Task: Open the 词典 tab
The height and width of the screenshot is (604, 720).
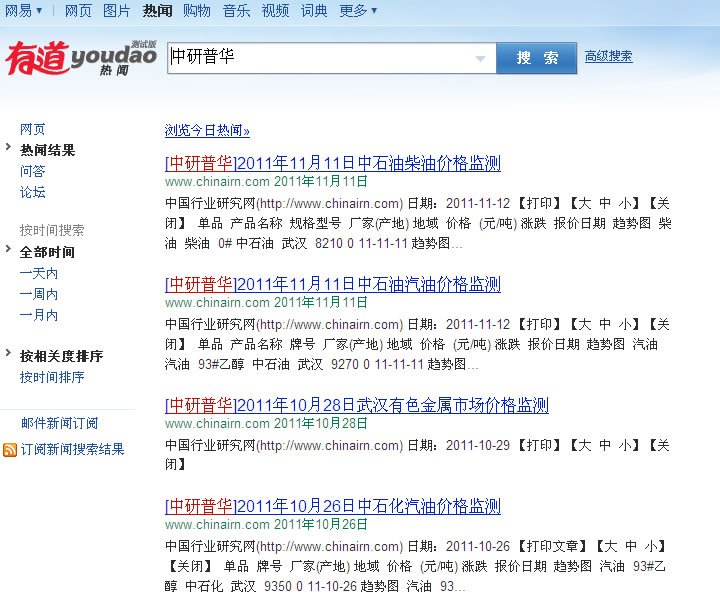Action: (x=314, y=11)
